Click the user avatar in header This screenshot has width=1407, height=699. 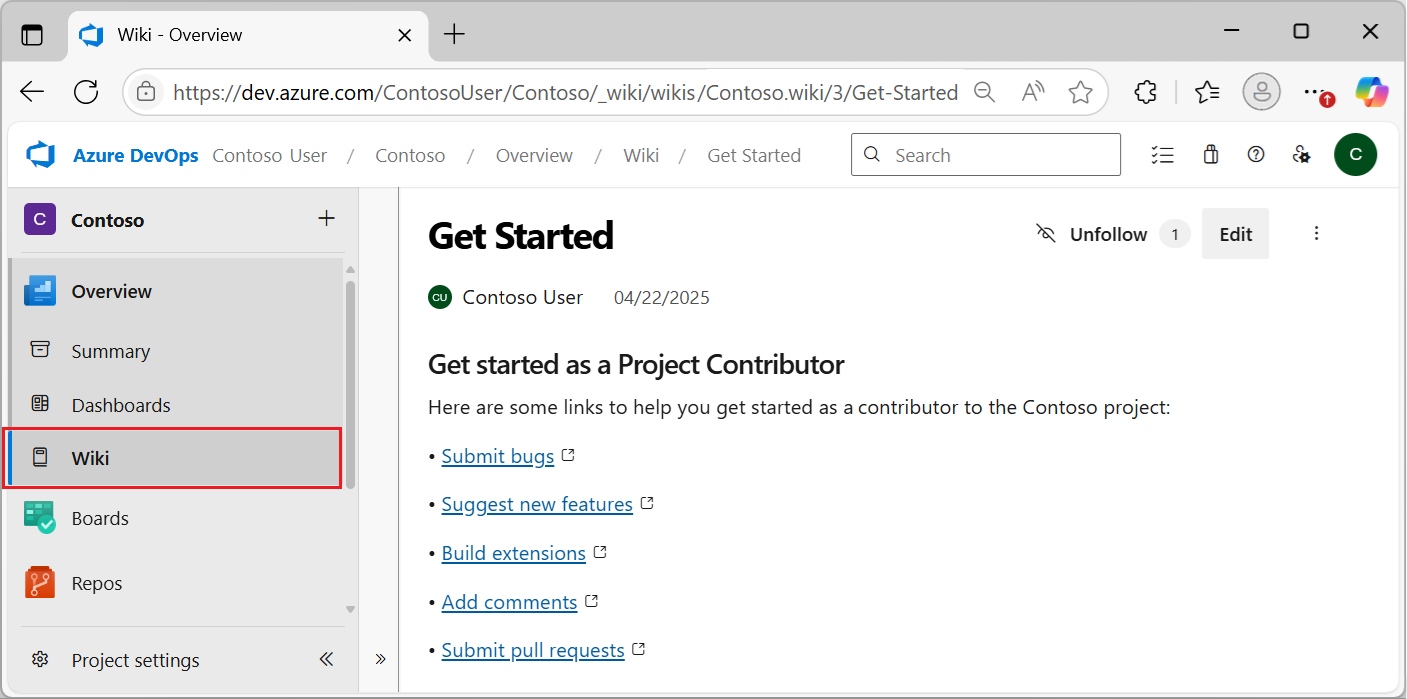[x=1355, y=155]
